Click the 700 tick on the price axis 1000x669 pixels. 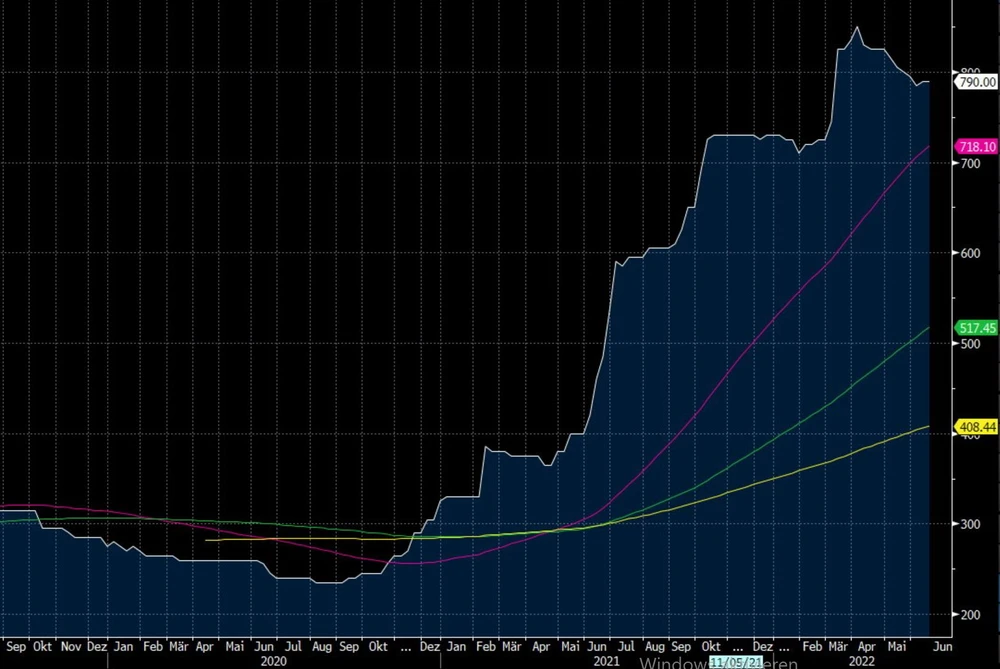coord(968,163)
